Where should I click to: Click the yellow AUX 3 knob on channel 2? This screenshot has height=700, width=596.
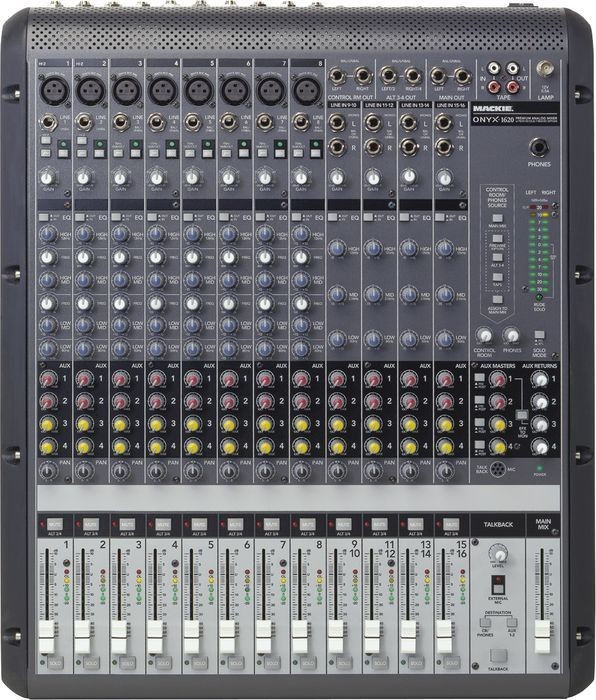tap(83, 424)
